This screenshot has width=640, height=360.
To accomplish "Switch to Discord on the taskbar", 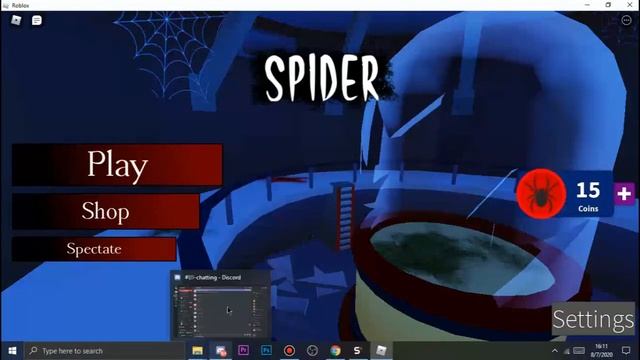I will (221, 351).
